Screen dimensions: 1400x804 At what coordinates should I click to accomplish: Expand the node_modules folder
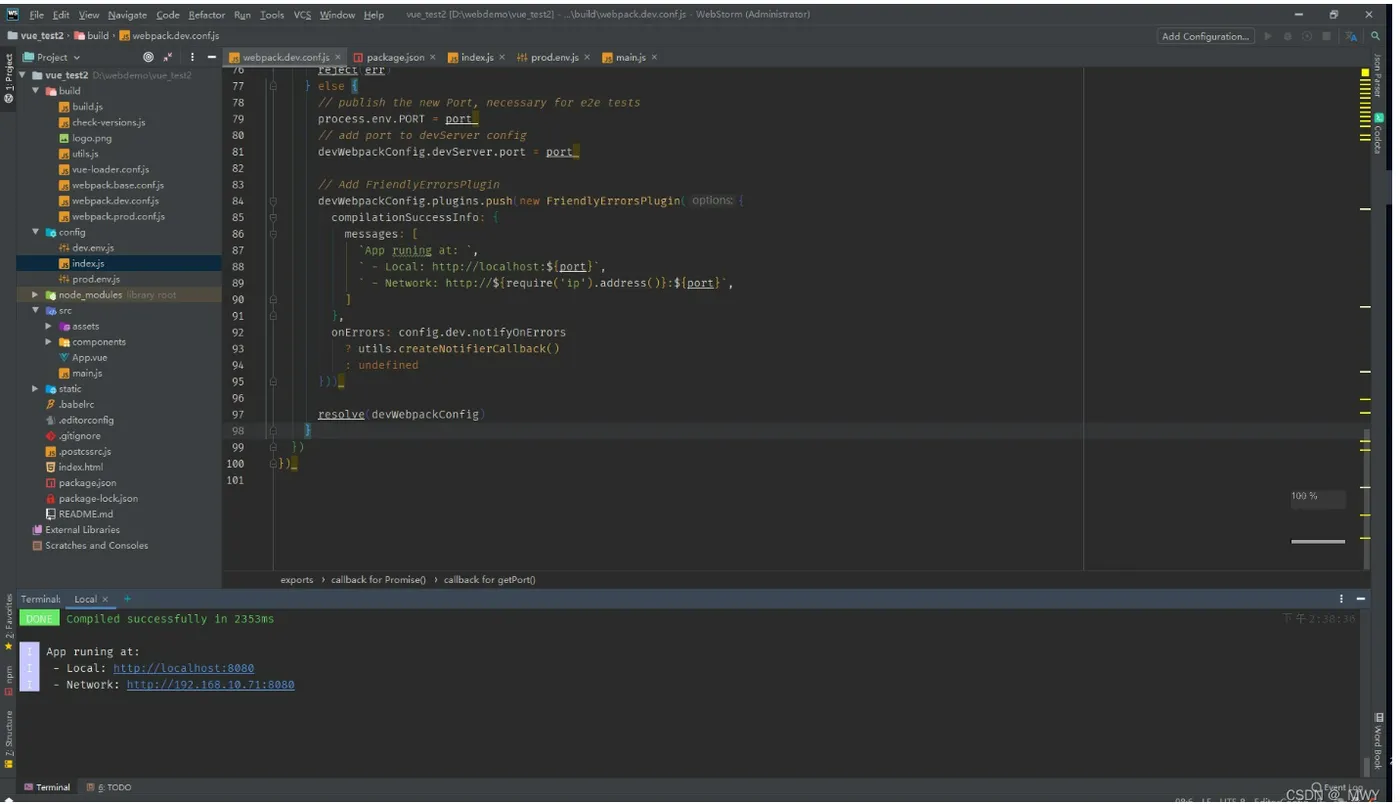click(36, 295)
